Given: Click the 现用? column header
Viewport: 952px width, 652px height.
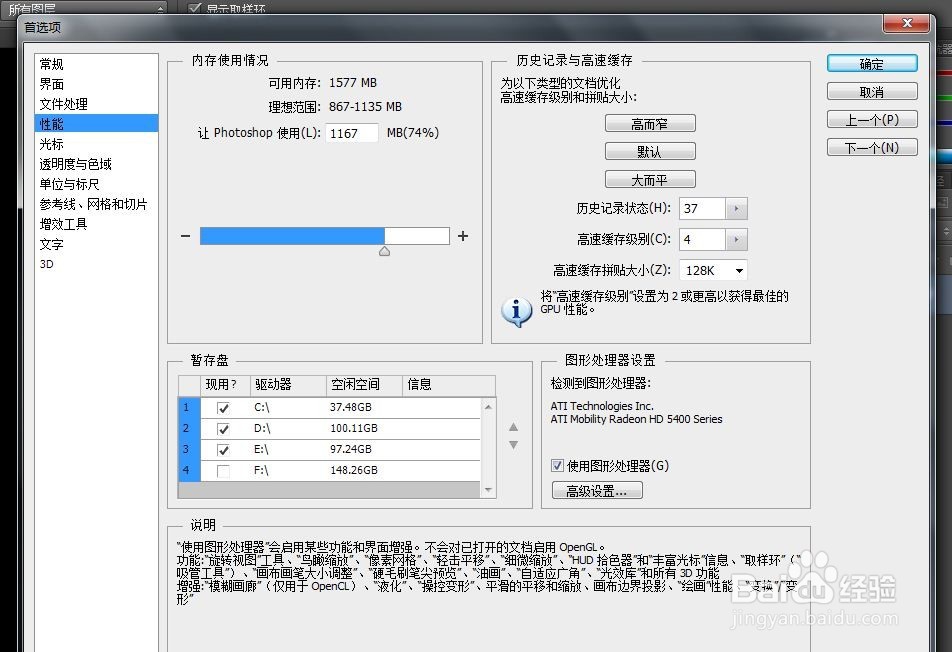Looking at the screenshot, I should 225,384.
